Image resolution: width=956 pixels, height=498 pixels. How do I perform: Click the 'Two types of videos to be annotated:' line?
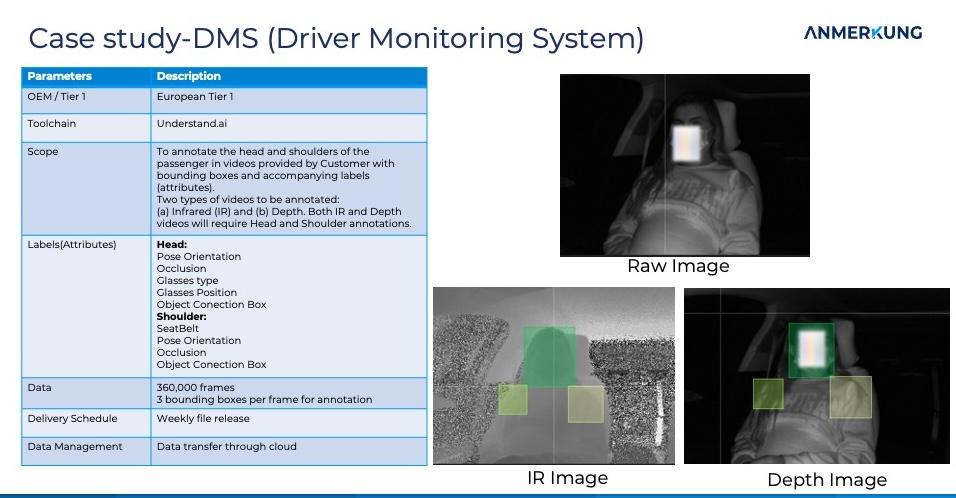[248, 199]
